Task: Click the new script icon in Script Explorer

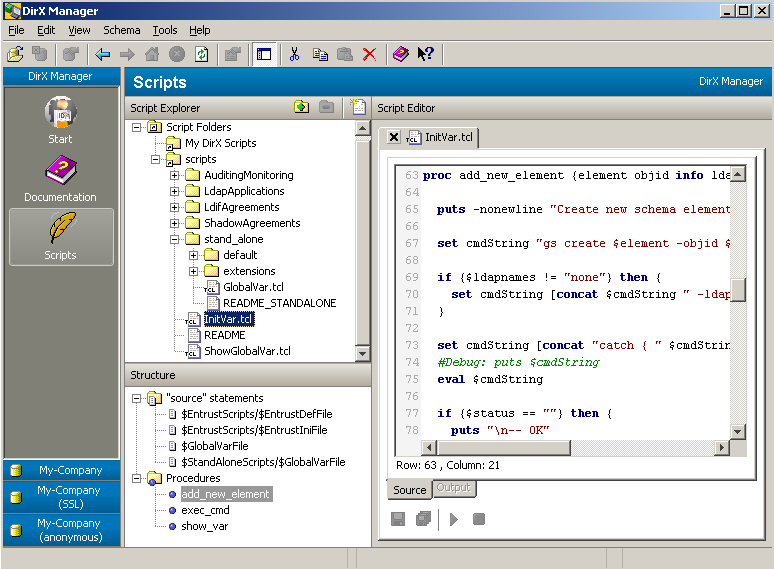Action: (x=358, y=107)
